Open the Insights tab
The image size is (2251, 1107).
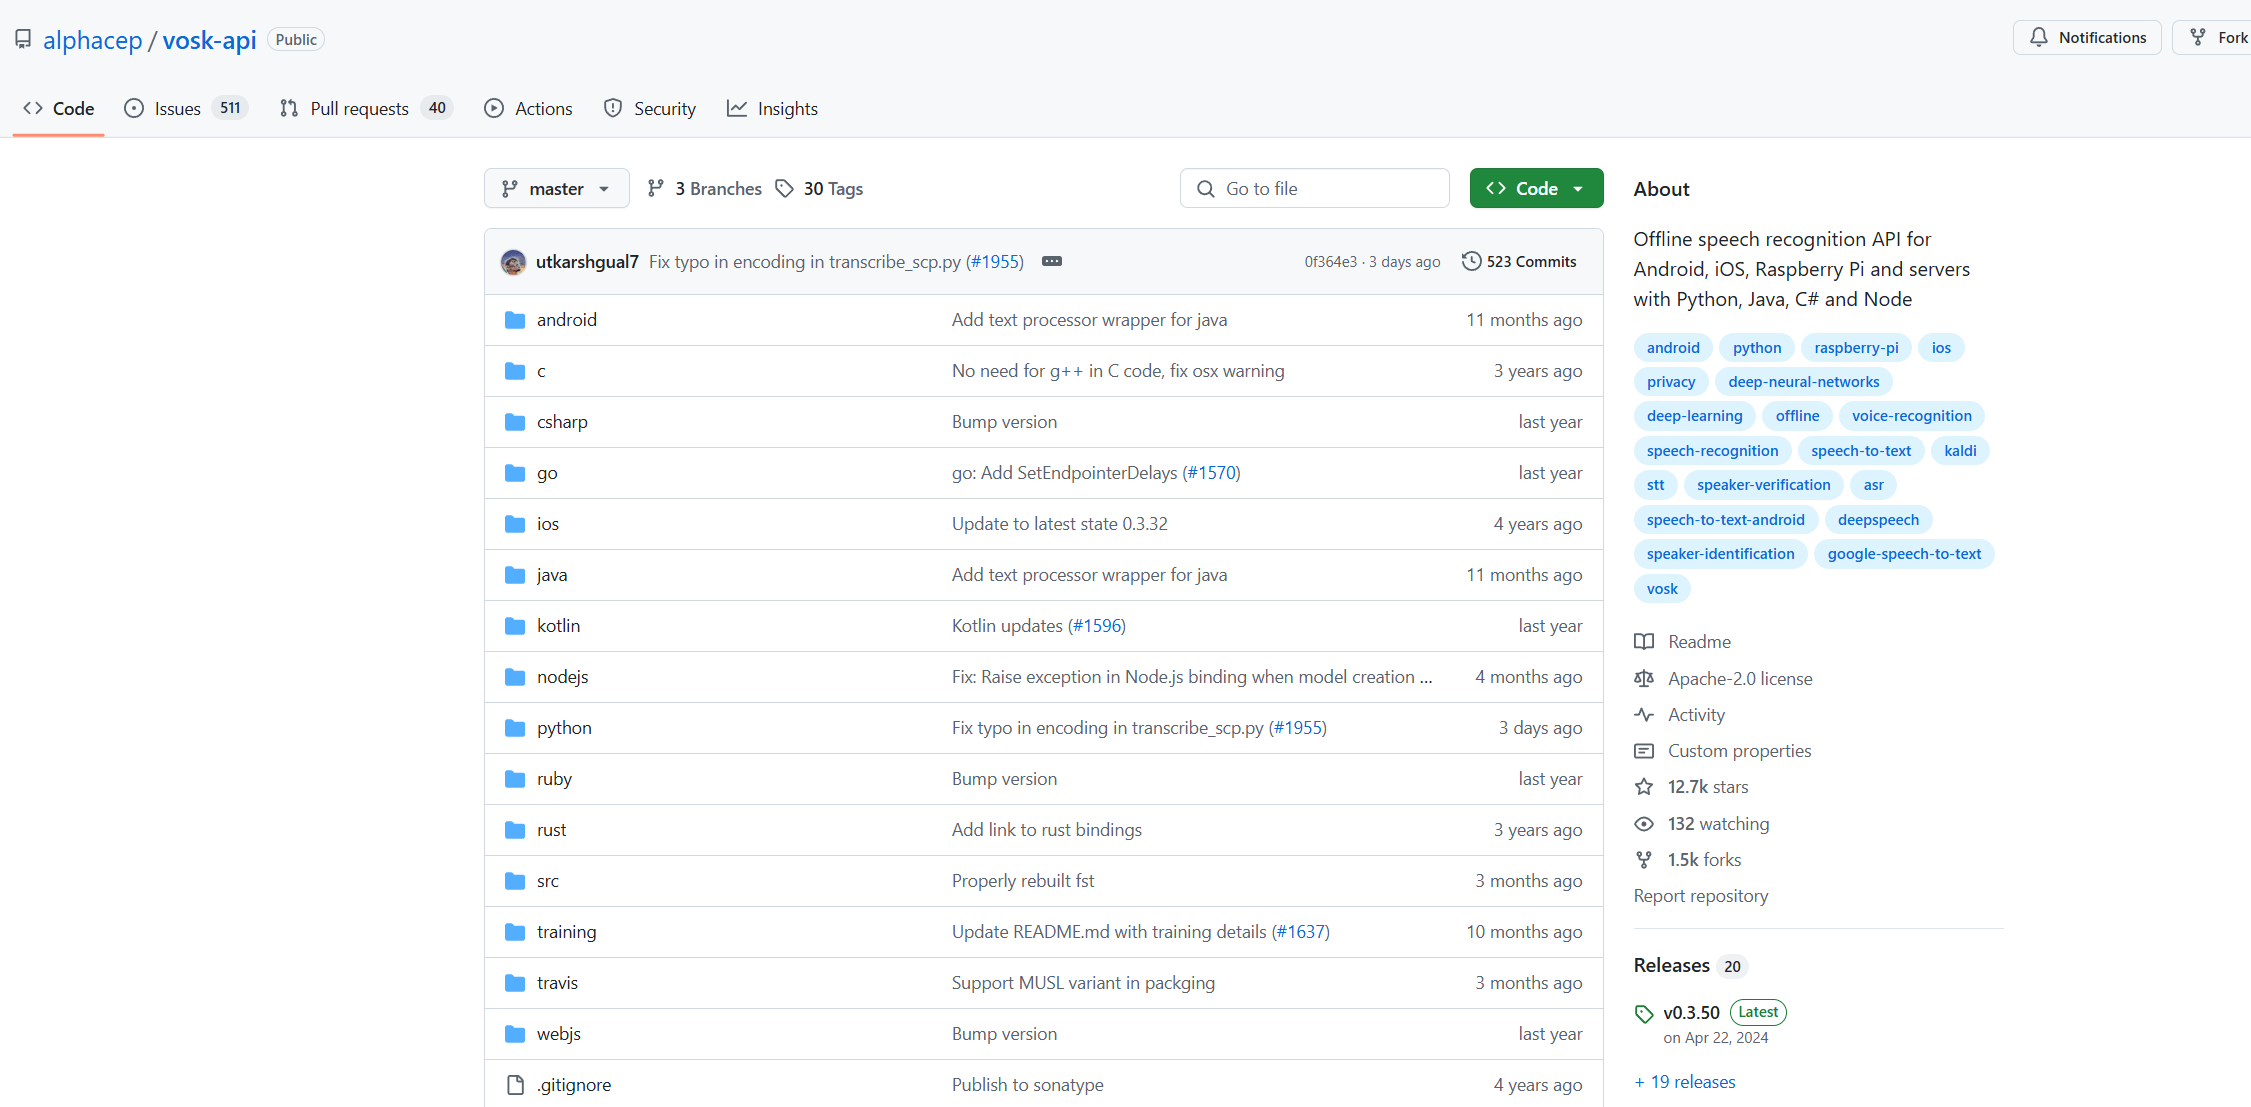772,108
